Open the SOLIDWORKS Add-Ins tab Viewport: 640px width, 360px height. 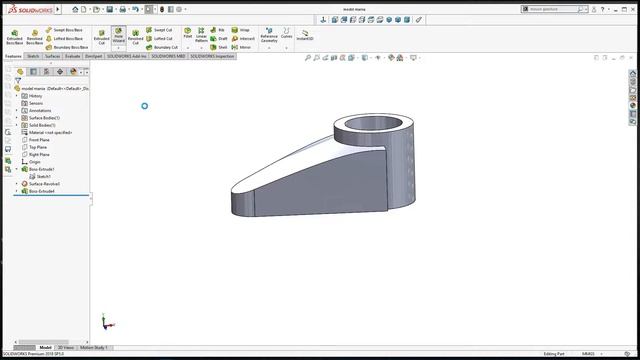click(x=127, y=56)
